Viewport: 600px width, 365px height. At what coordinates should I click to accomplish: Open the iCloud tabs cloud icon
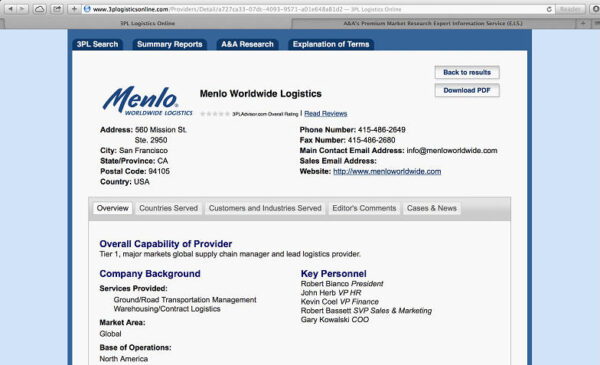tap(39, 9)
